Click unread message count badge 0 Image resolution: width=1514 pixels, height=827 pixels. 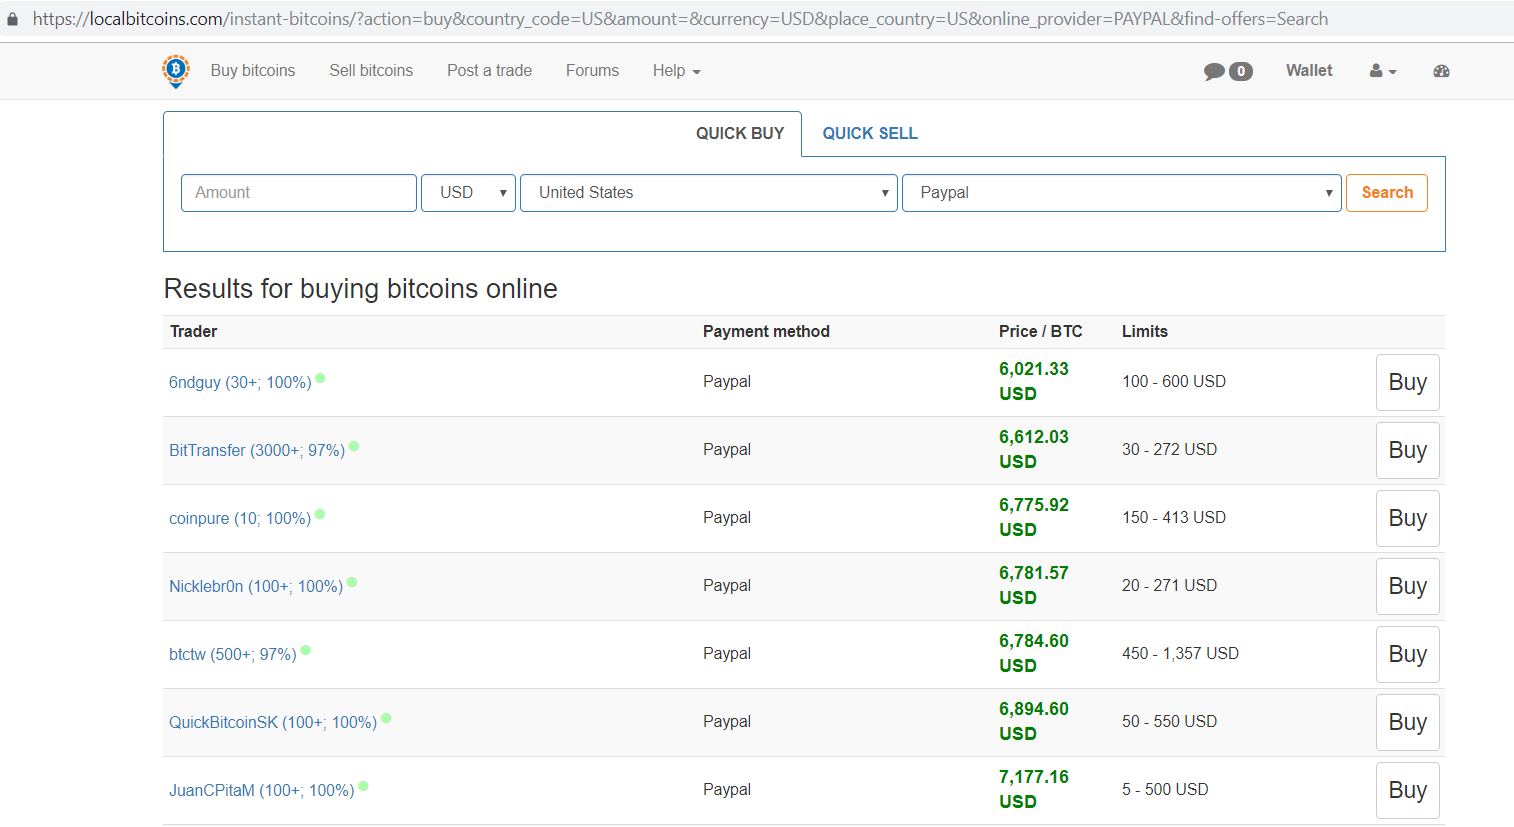[1241, 71]
